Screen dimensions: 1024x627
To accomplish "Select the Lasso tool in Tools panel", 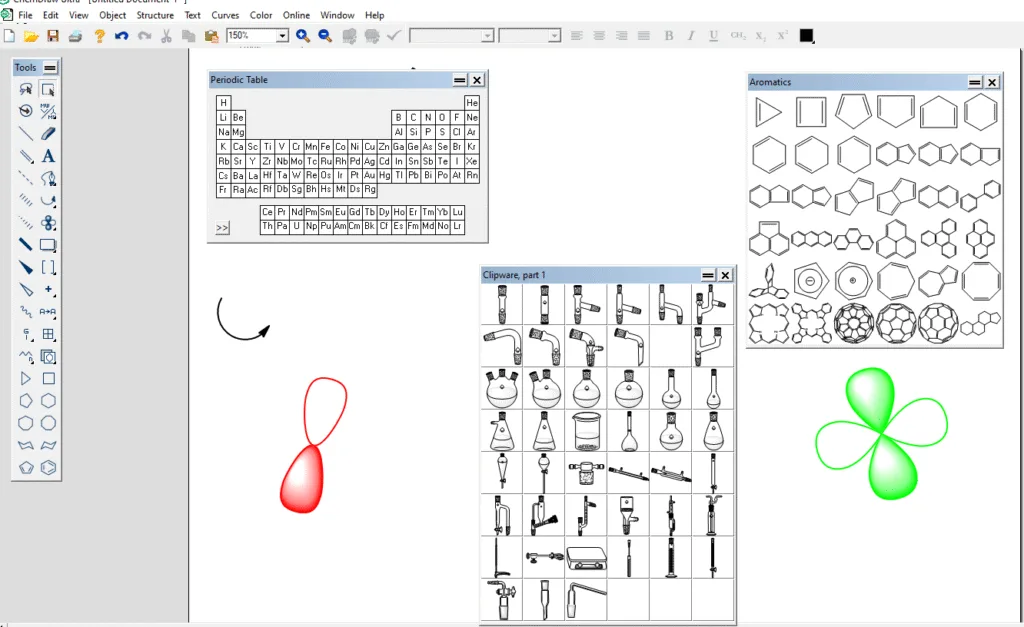I will [25, 89].
